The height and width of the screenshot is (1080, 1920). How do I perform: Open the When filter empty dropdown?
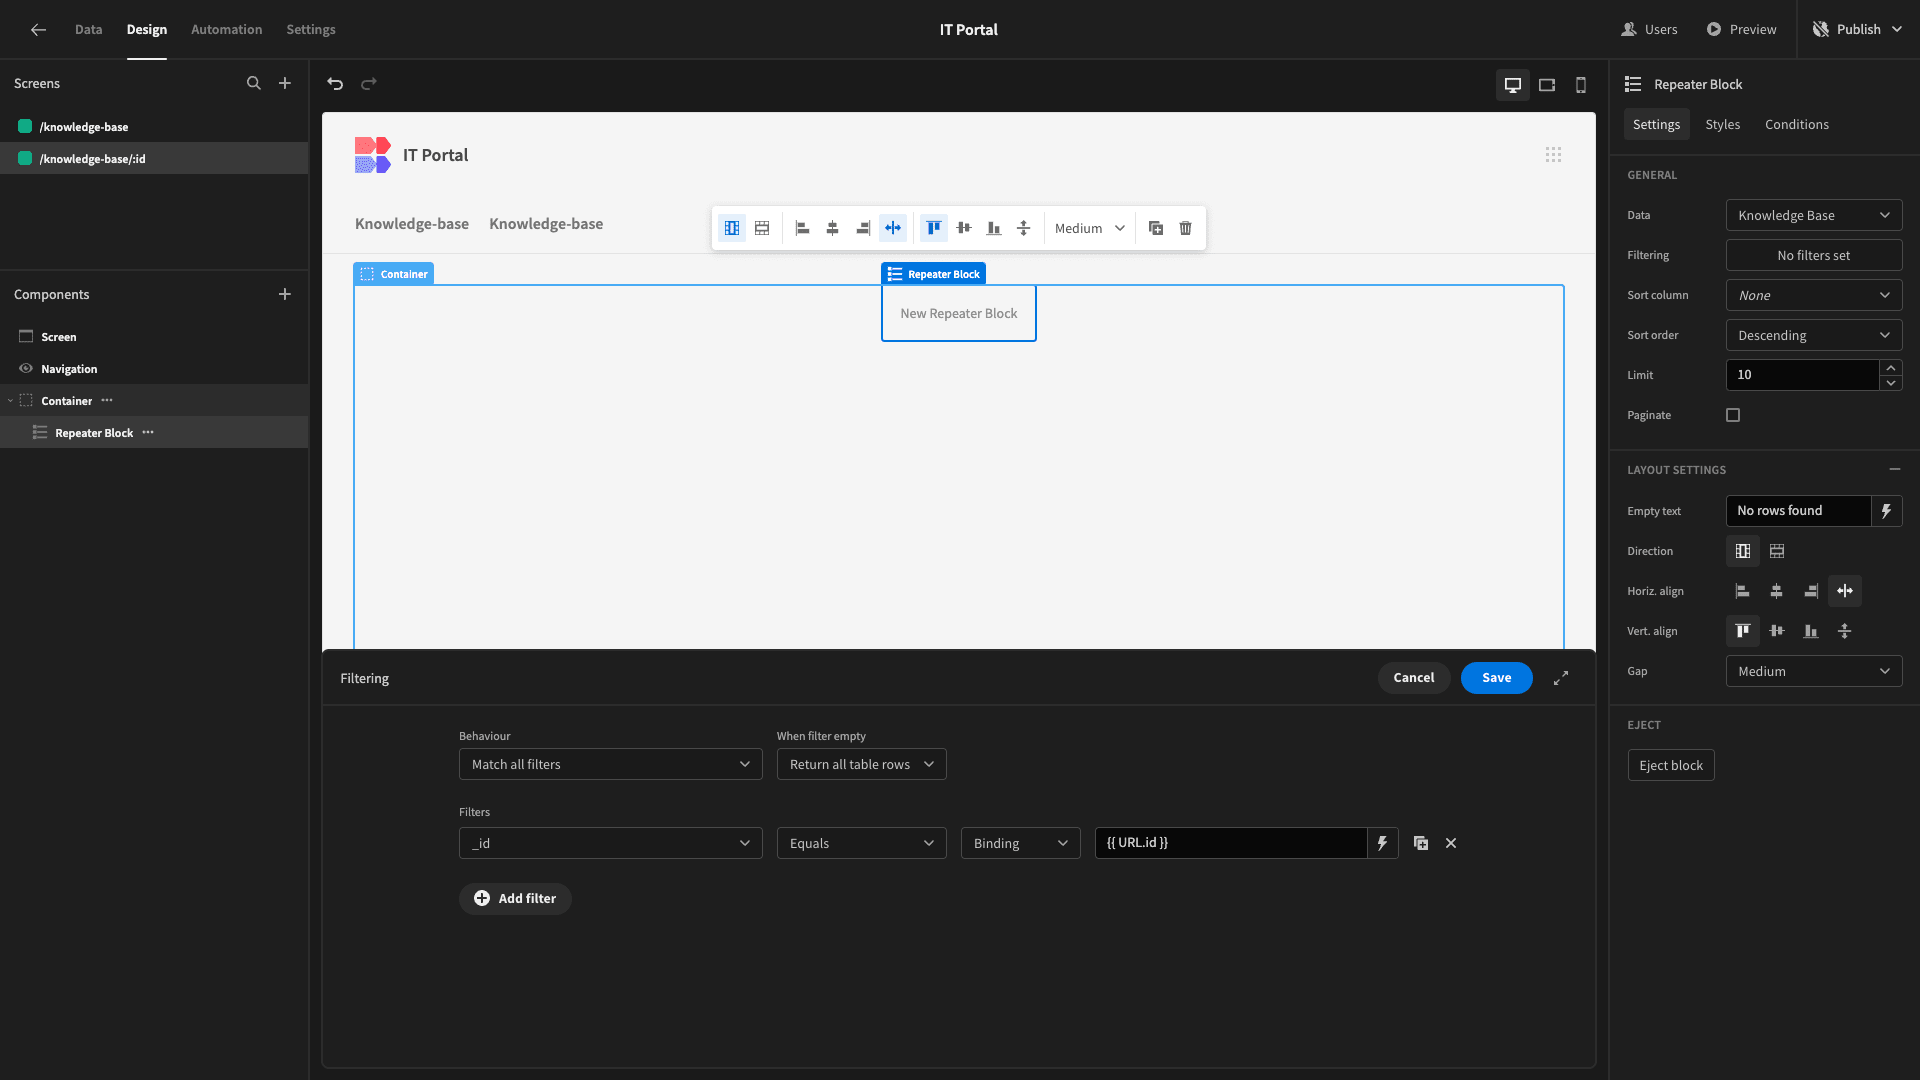click(x=857, y=765)
